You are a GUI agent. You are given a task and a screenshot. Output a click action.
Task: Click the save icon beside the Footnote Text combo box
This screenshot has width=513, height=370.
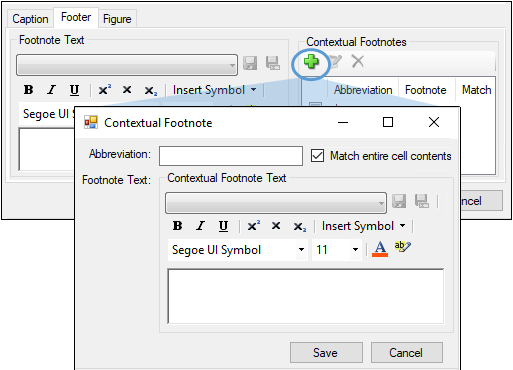pyautogui.click(x=250, y=63)
